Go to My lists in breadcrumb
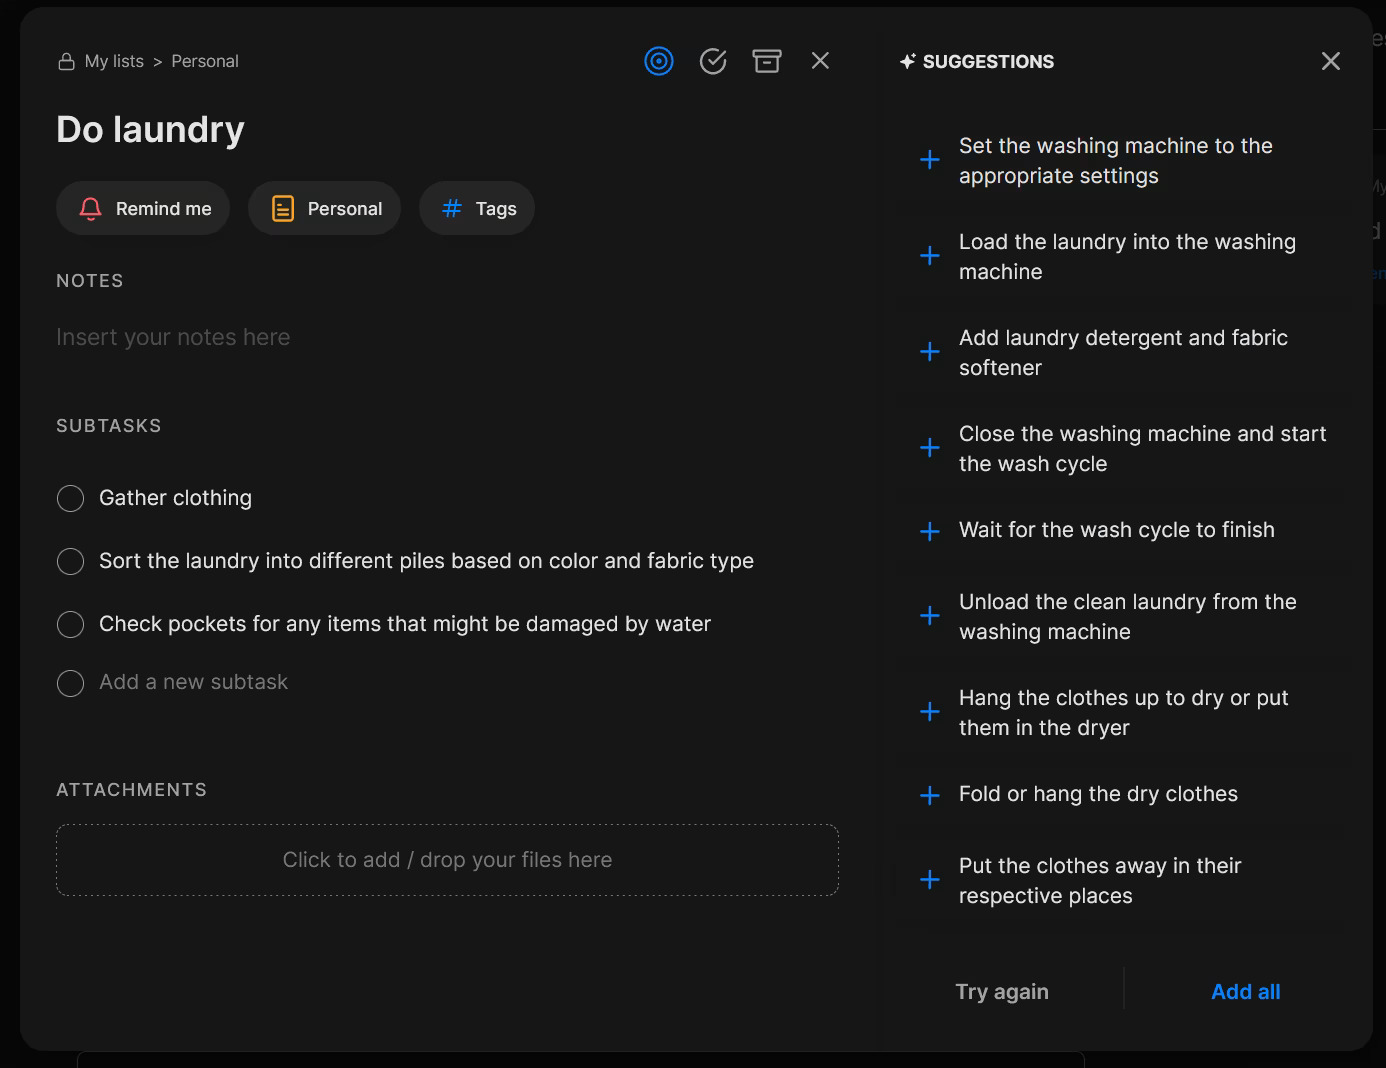The width and height of the screenshot is (1386, 1068). point(114,61)
